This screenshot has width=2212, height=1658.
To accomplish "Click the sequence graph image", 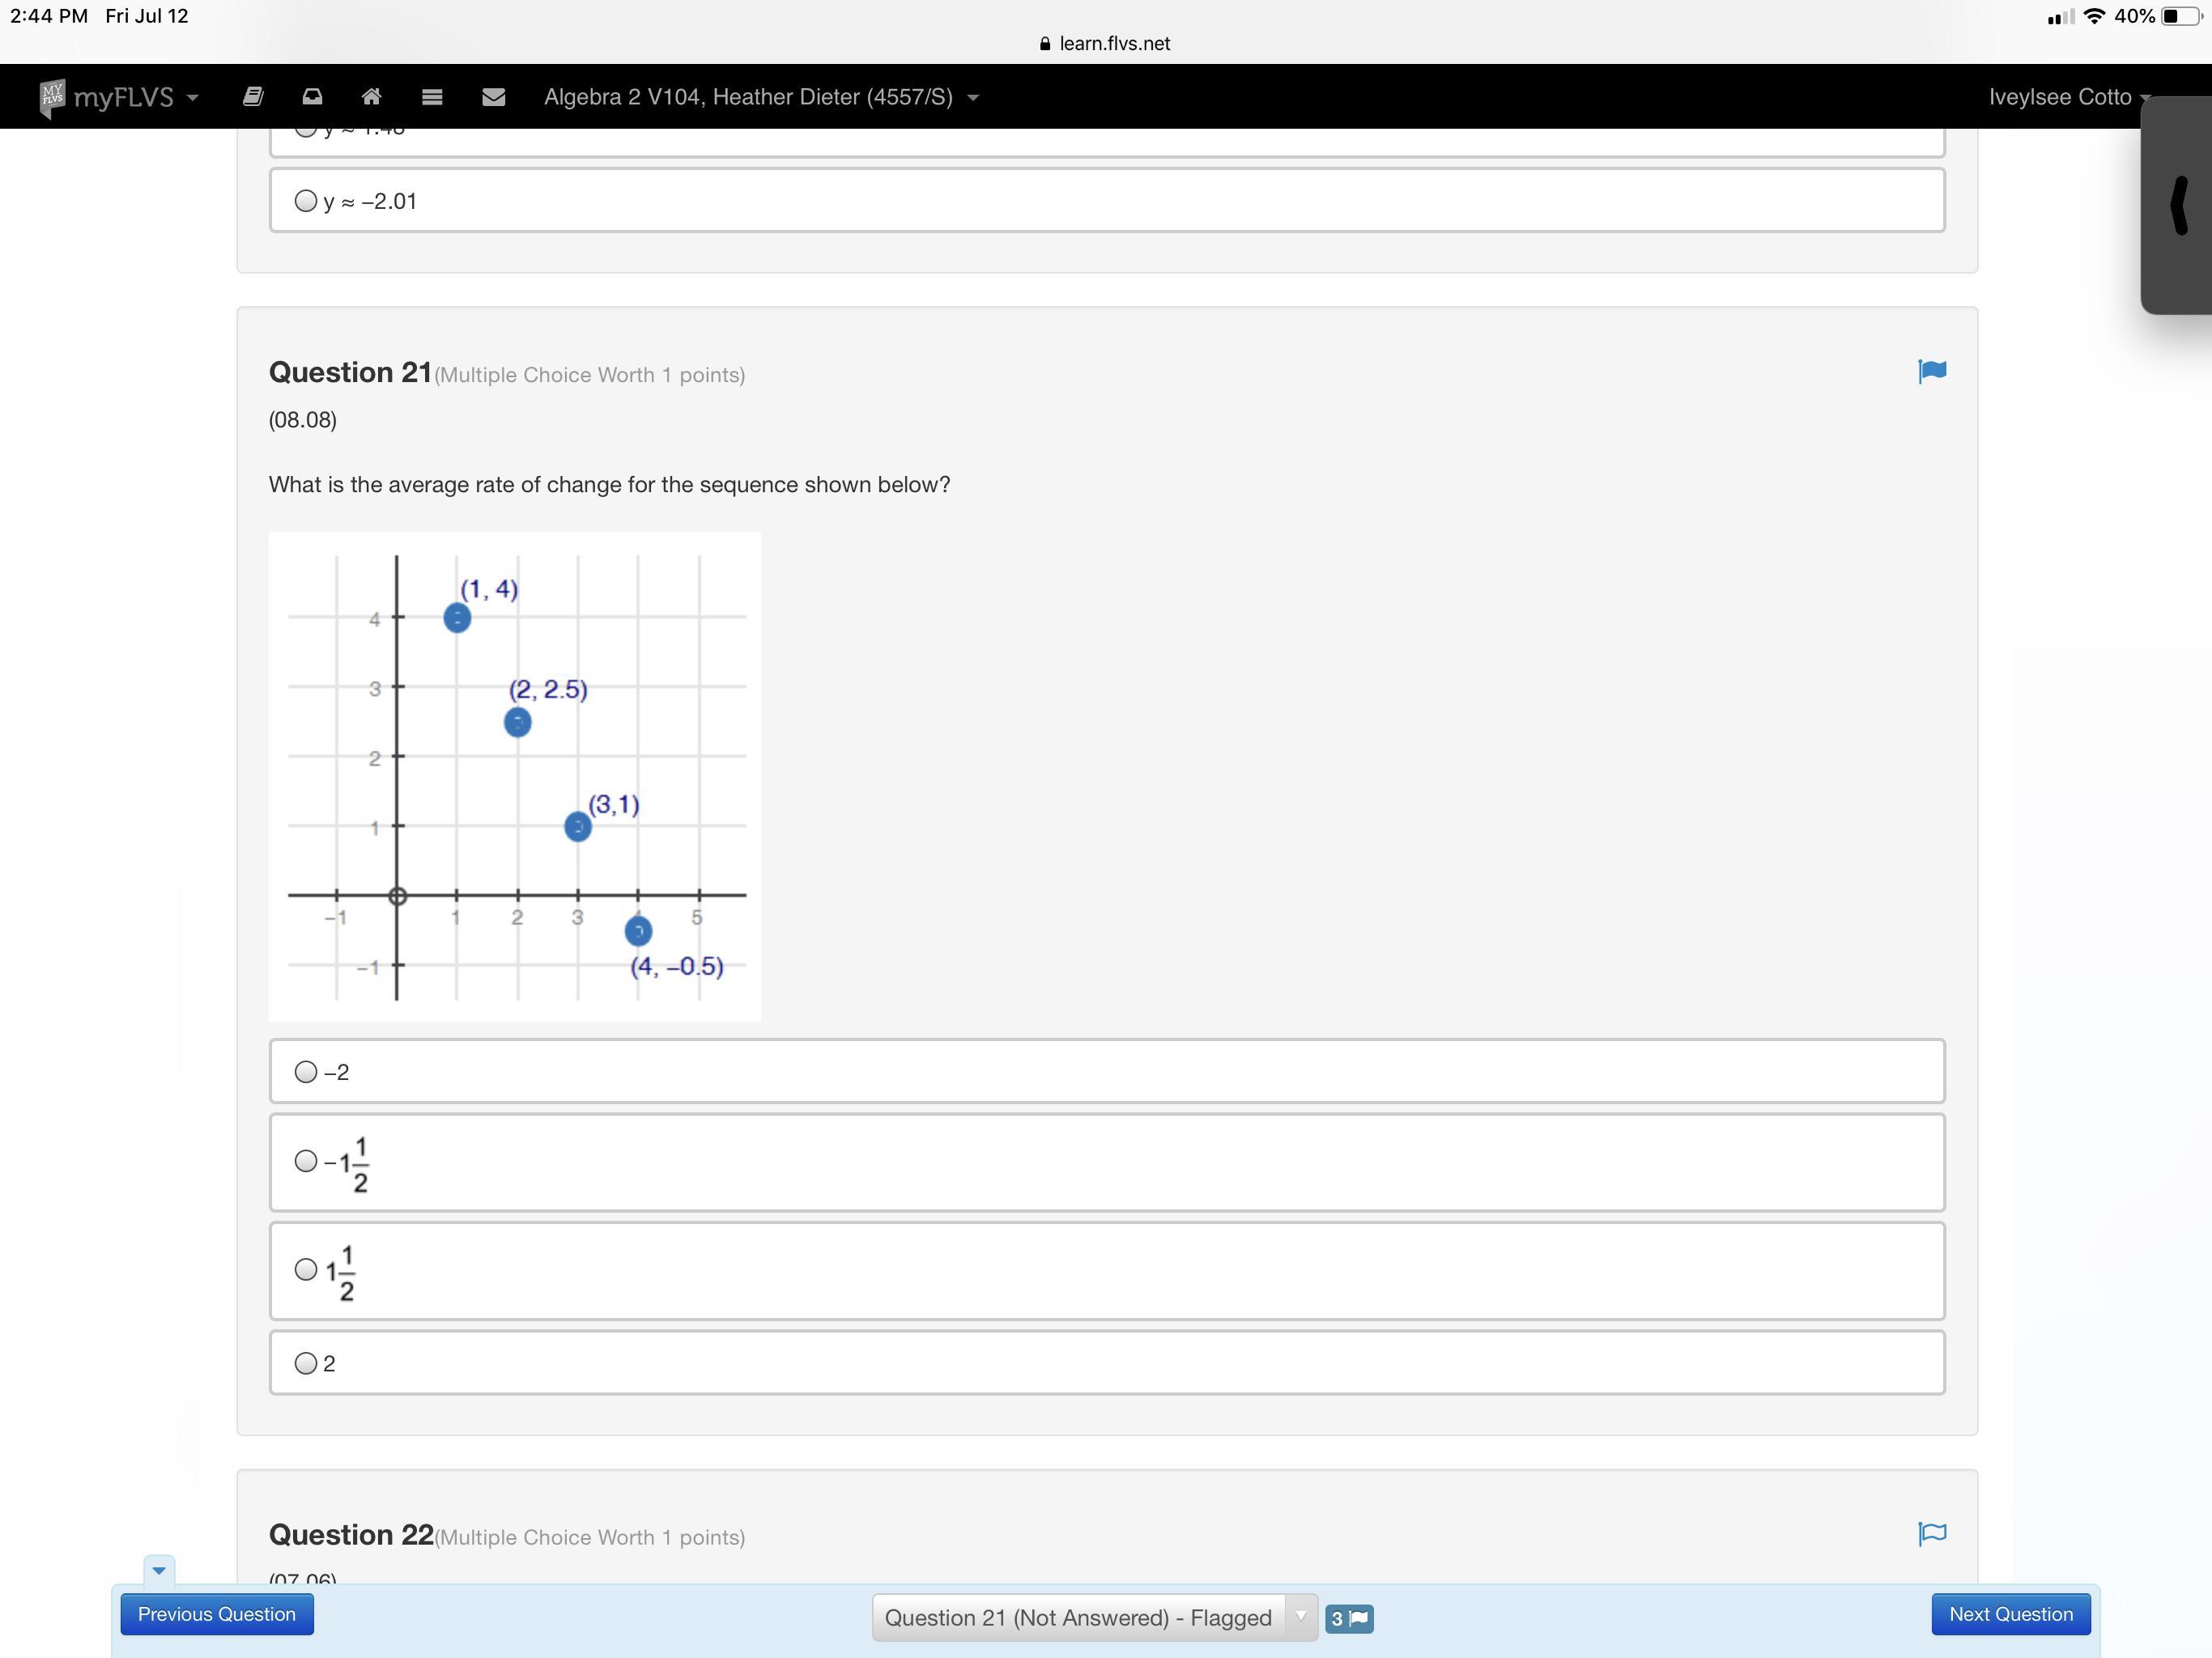I will (514, 777).
